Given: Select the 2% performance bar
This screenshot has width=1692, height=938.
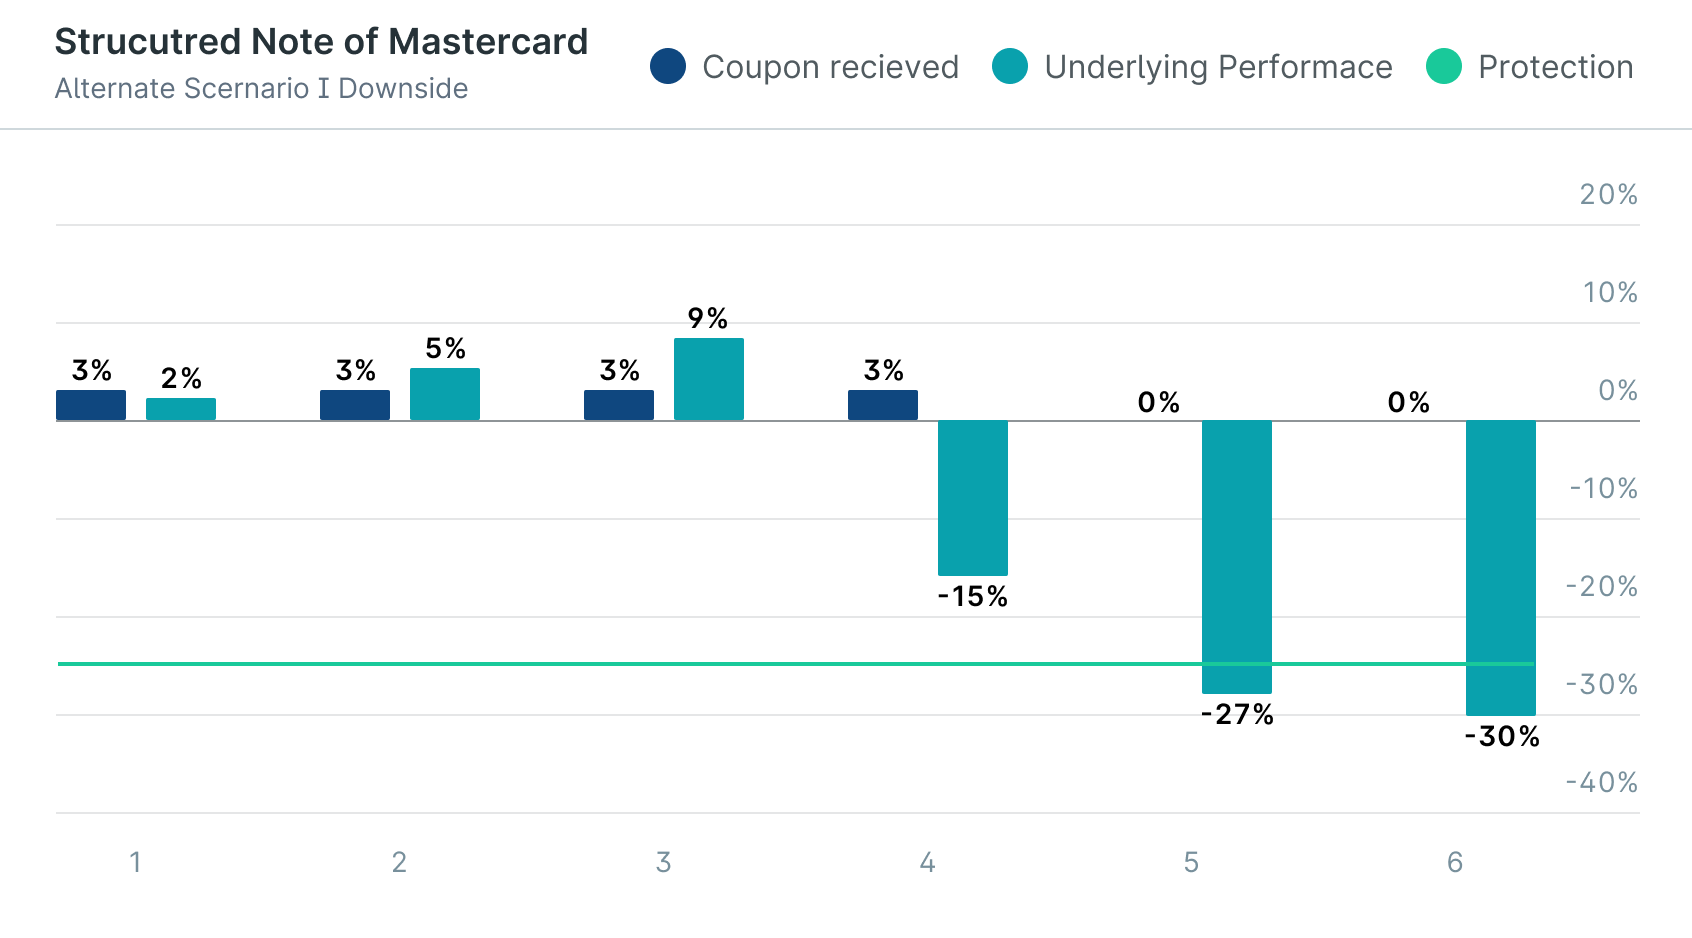Looking at the screenshot, I should 181,409.
